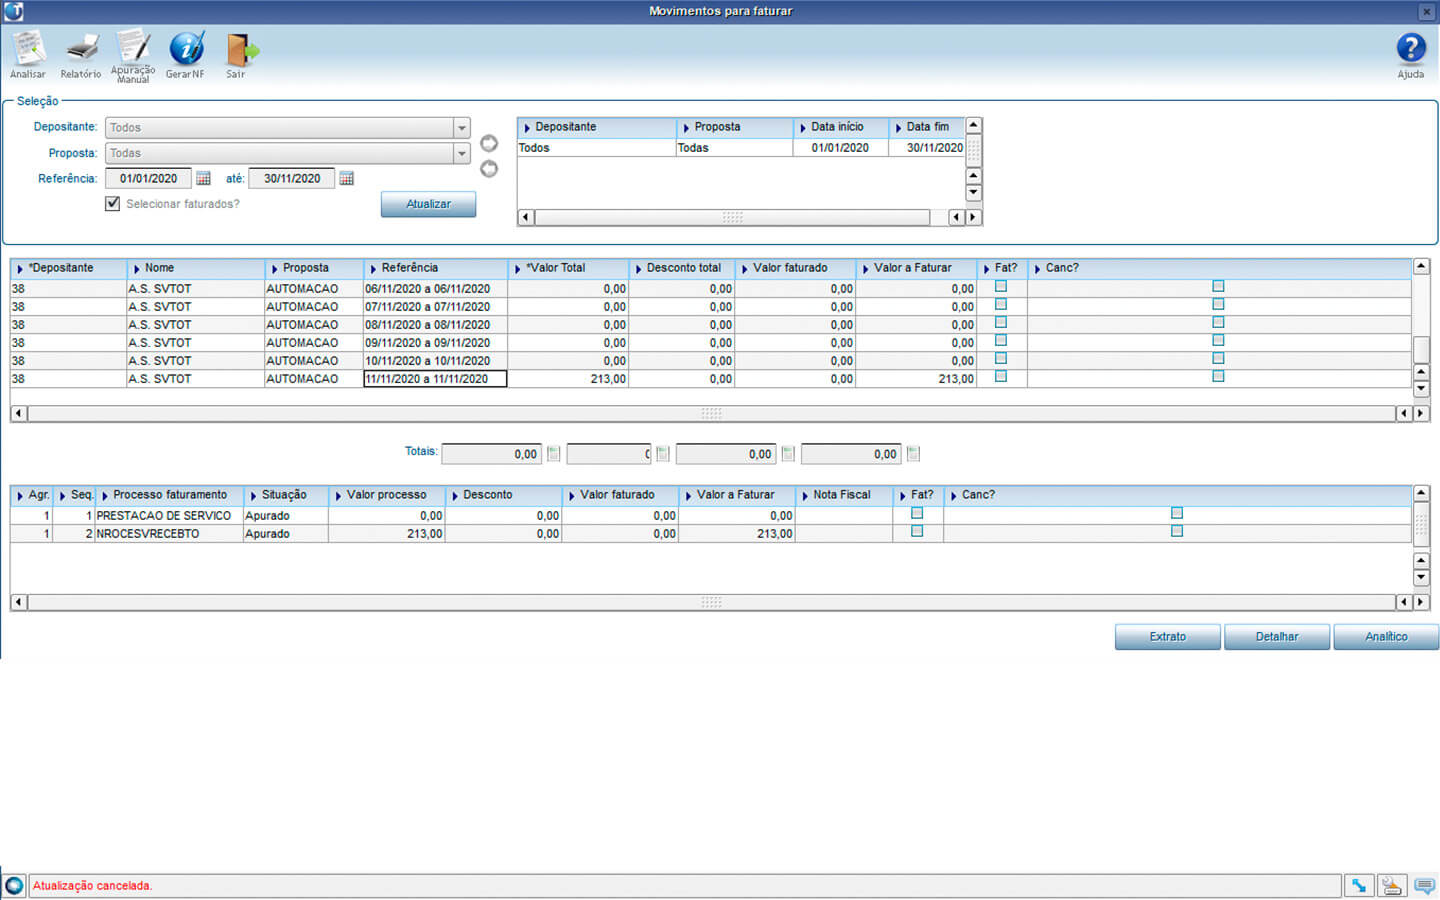Image resolution: width=1440 pixels, height=900 pixels.
Task: Click the Analisar toolbar icon
Action: (28, 50)
